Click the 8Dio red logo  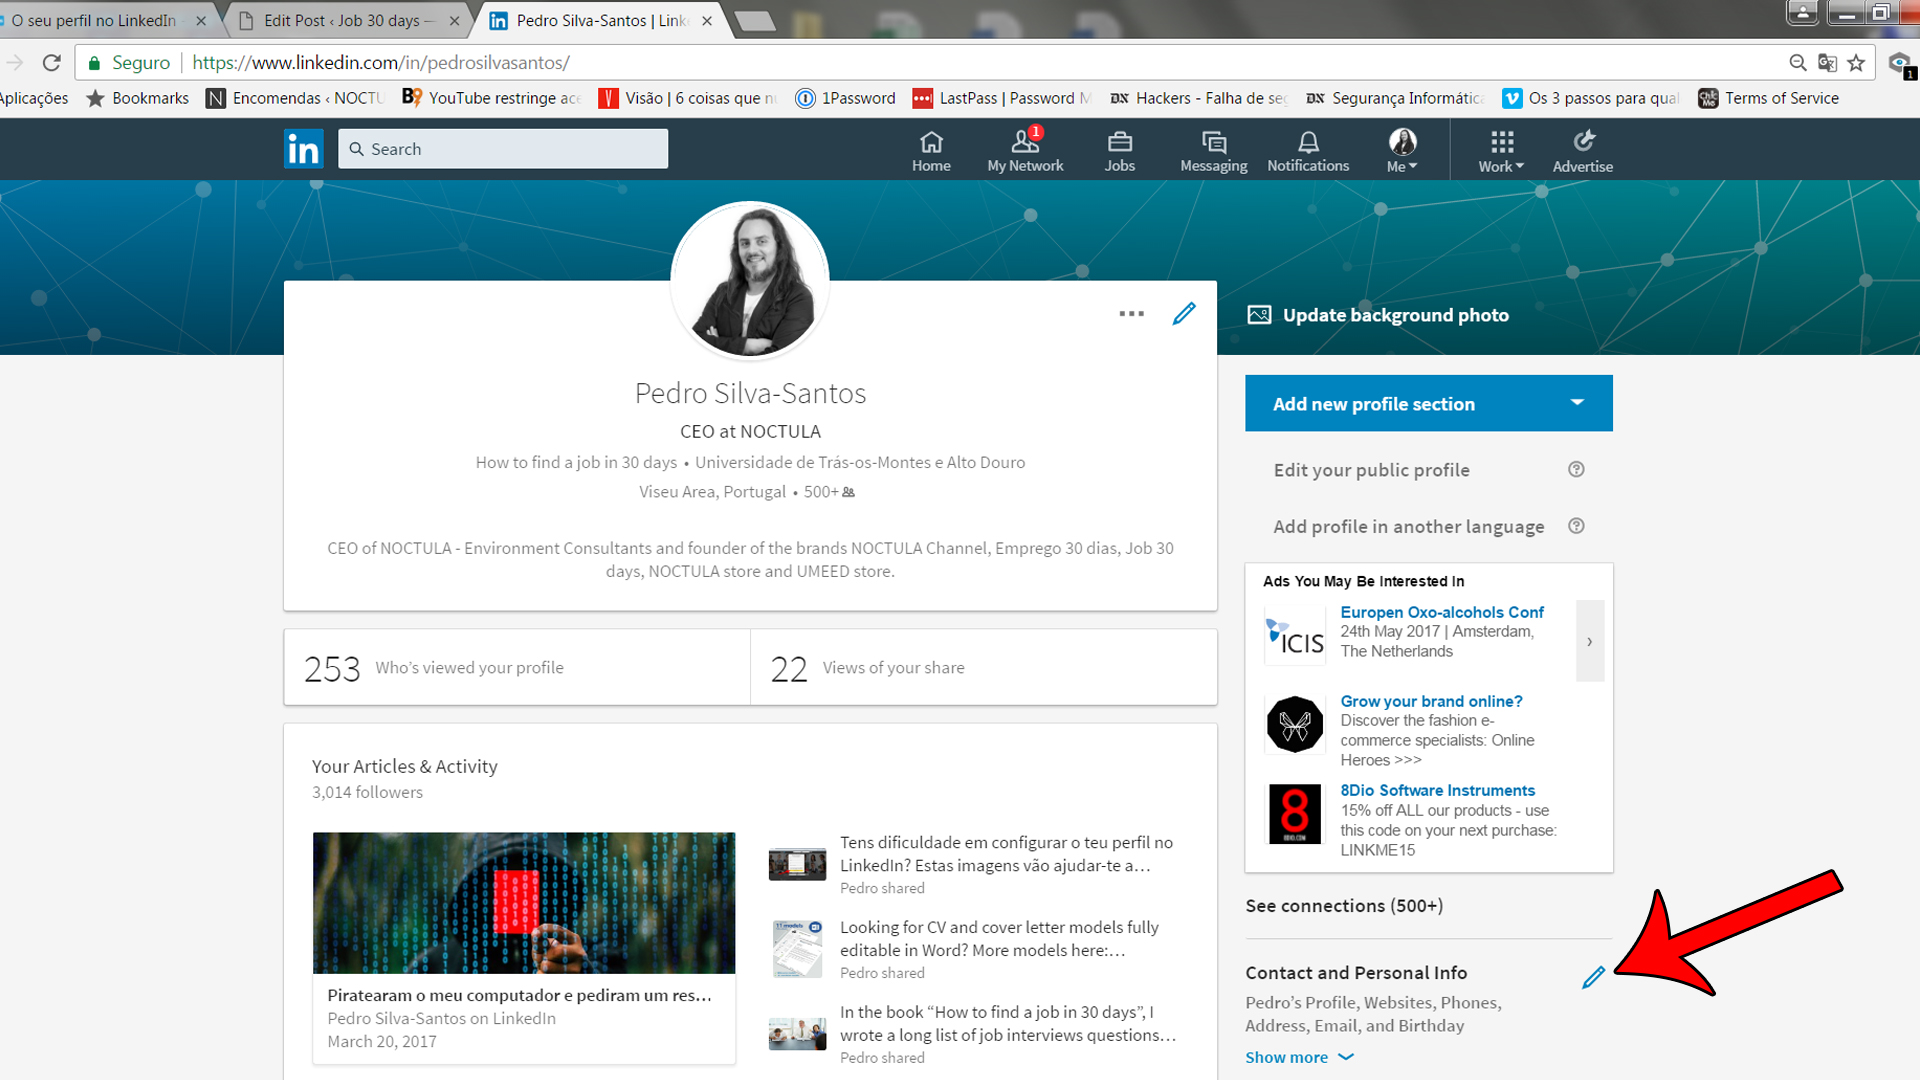(x=1294, y=814)
